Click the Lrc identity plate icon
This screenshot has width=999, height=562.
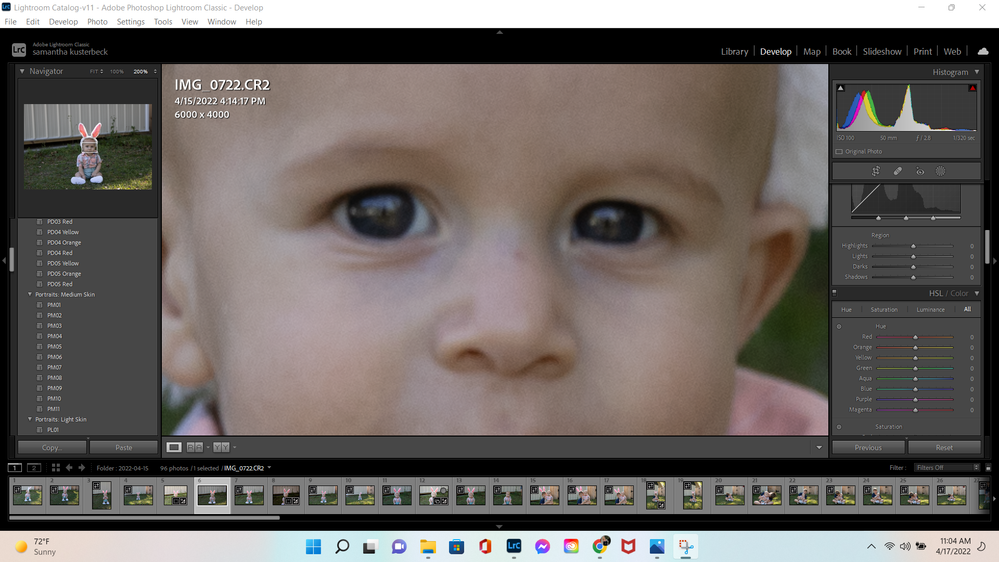(x=19, y=49)
